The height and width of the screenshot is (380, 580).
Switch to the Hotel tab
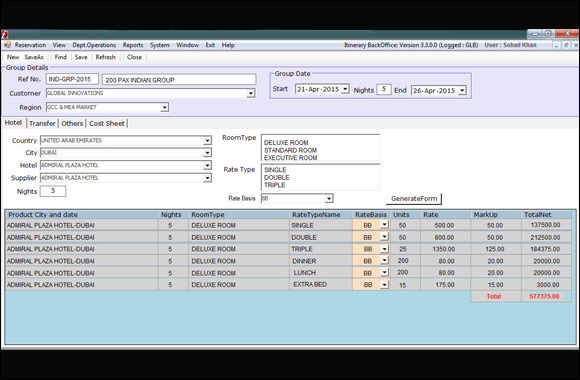[x=13, y=122]
